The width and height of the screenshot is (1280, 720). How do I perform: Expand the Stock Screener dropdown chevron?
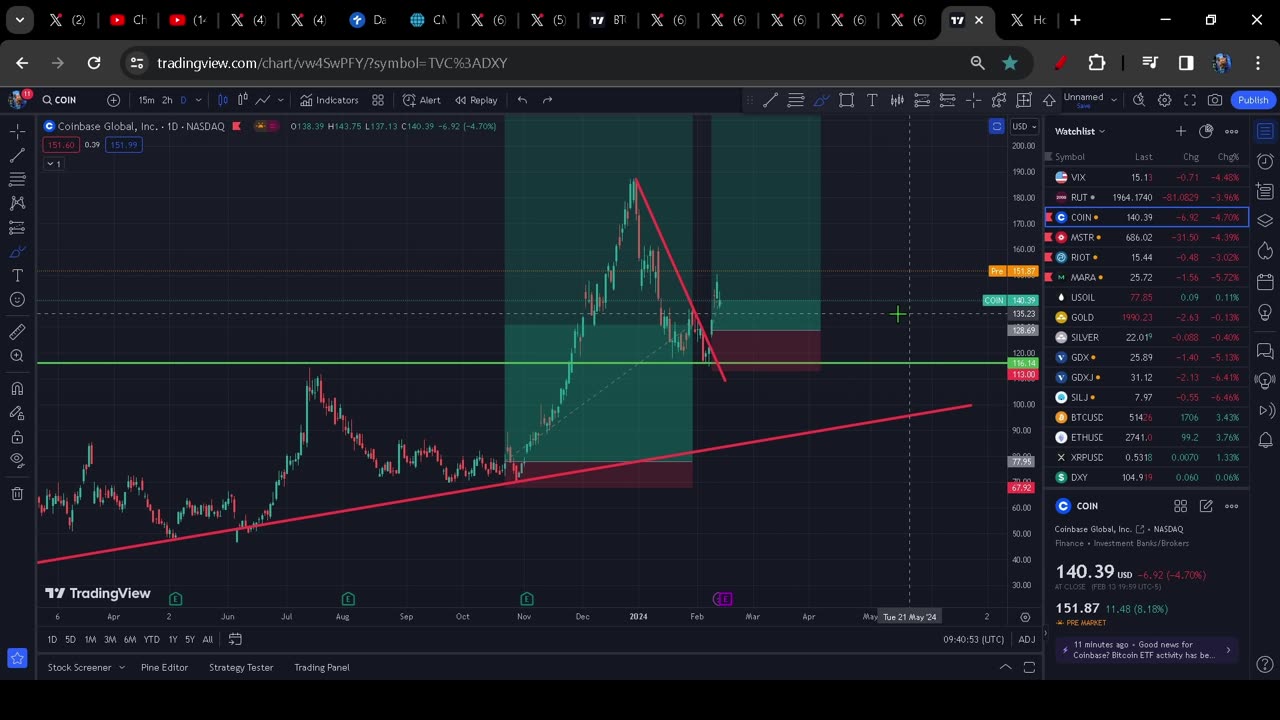coord(122,667)
